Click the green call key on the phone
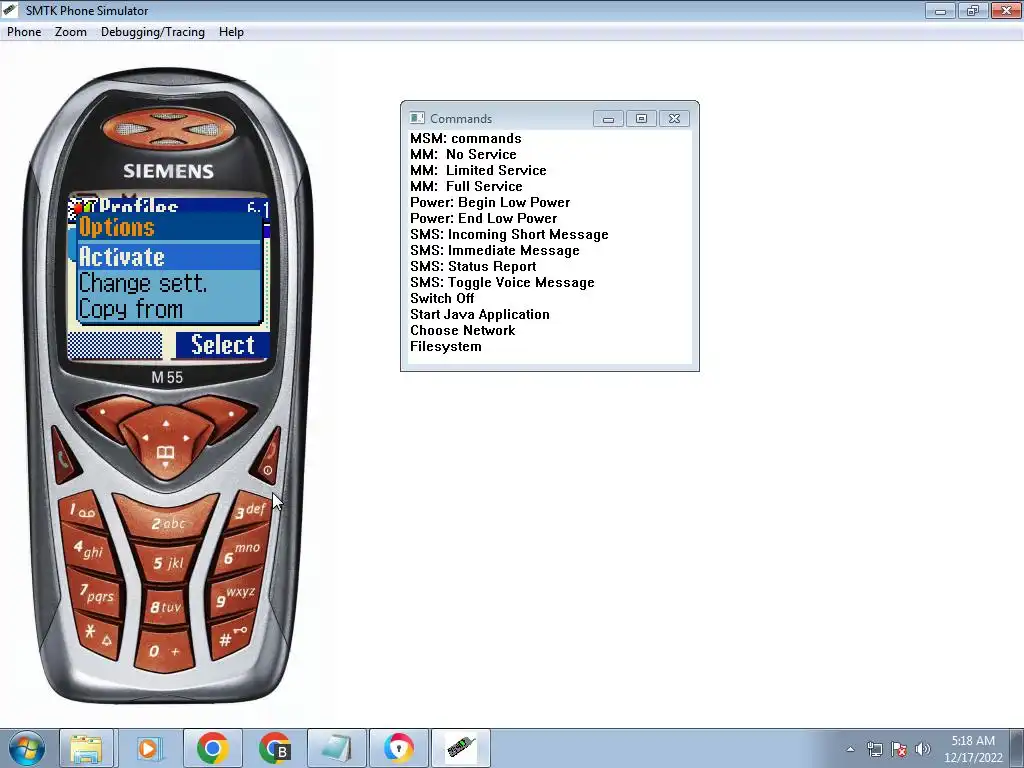This screenshot has height=768, width=1024. (64, 457)
